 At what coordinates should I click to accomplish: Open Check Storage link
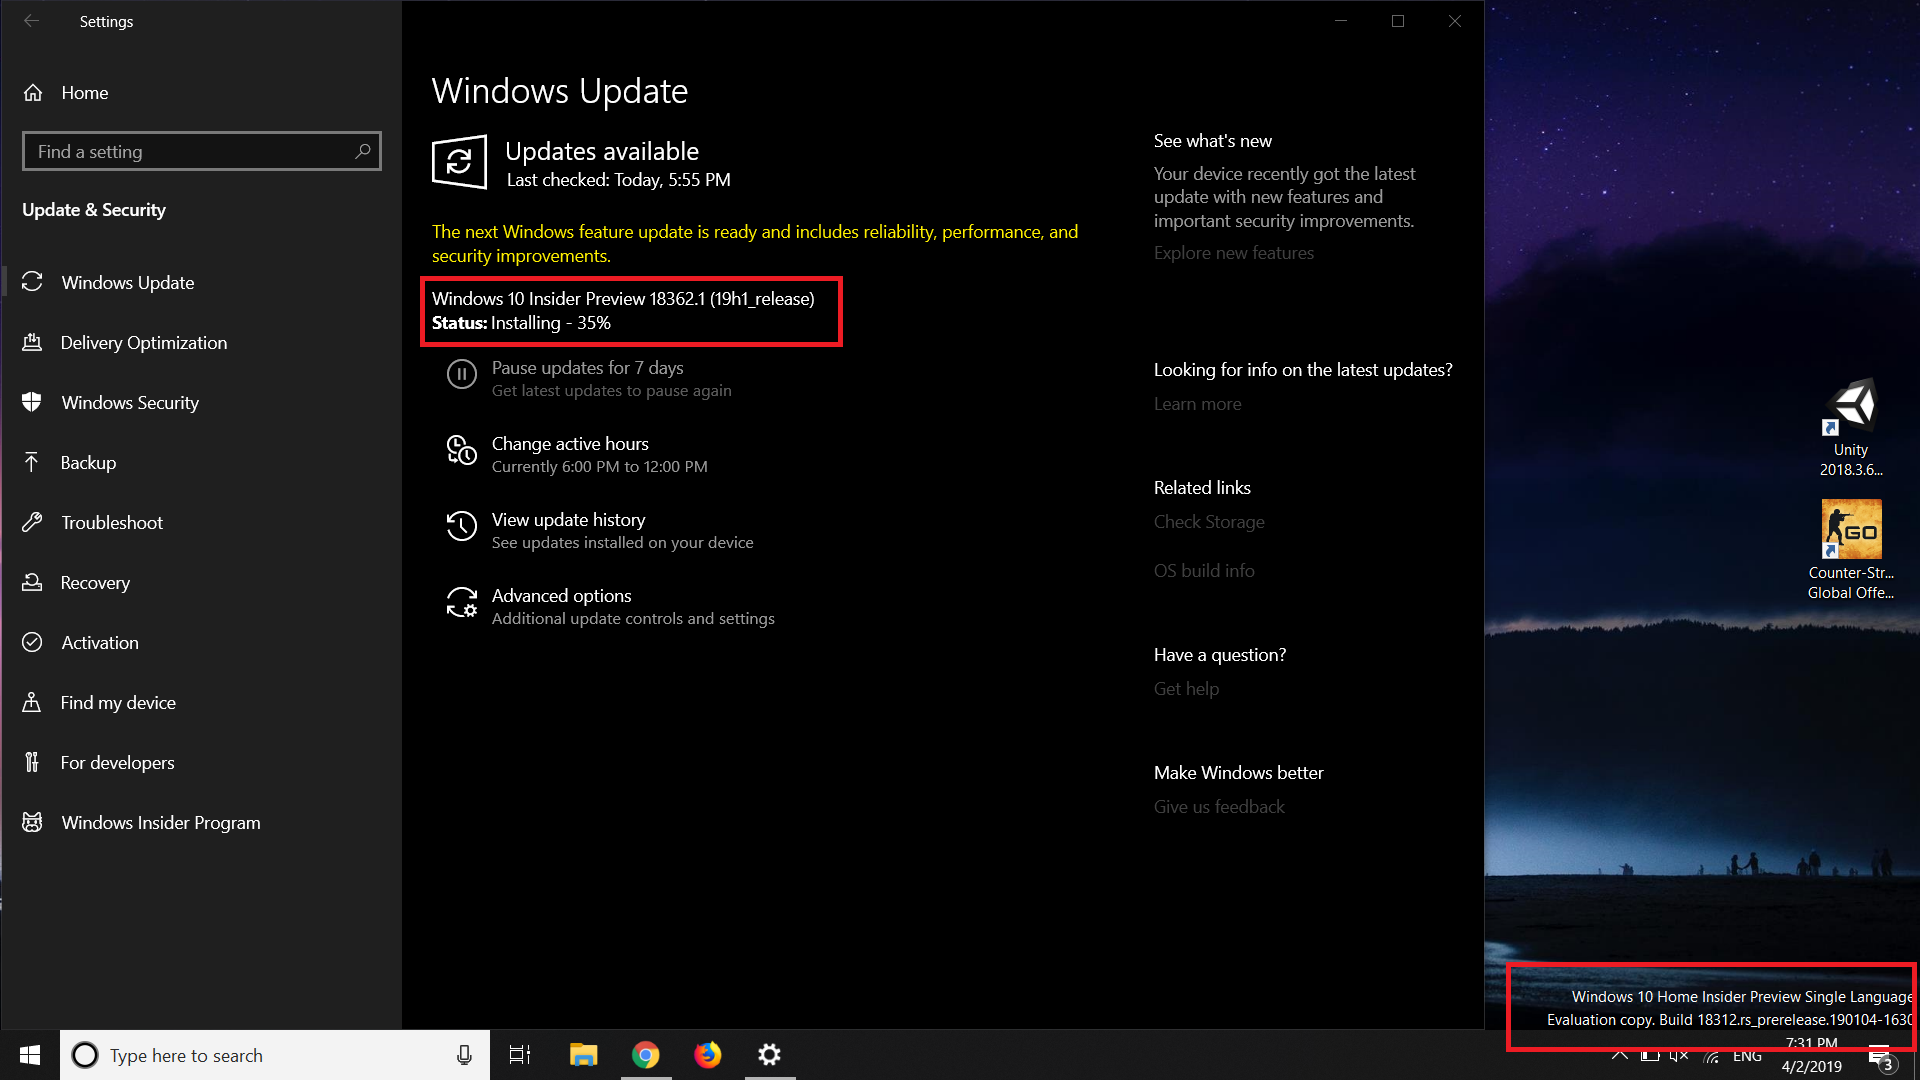(1209, 522)
